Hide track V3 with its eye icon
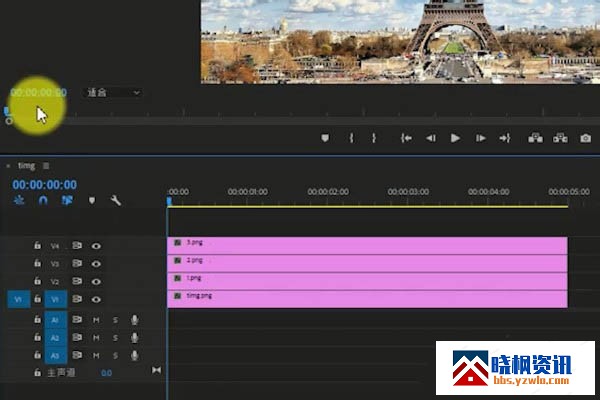Screen dimensions: 600x400 pyautogui.click(x=96, y=264)
